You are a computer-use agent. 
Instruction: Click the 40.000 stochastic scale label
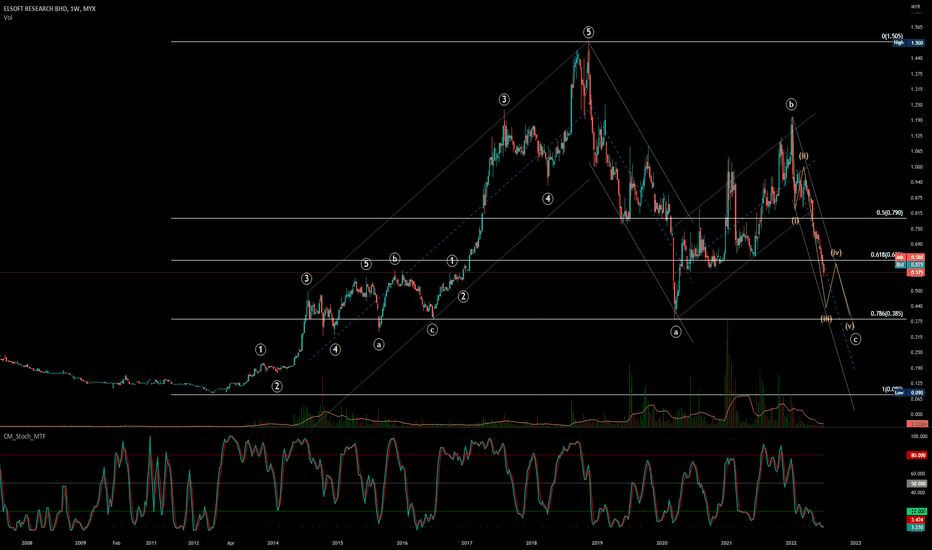918,493
